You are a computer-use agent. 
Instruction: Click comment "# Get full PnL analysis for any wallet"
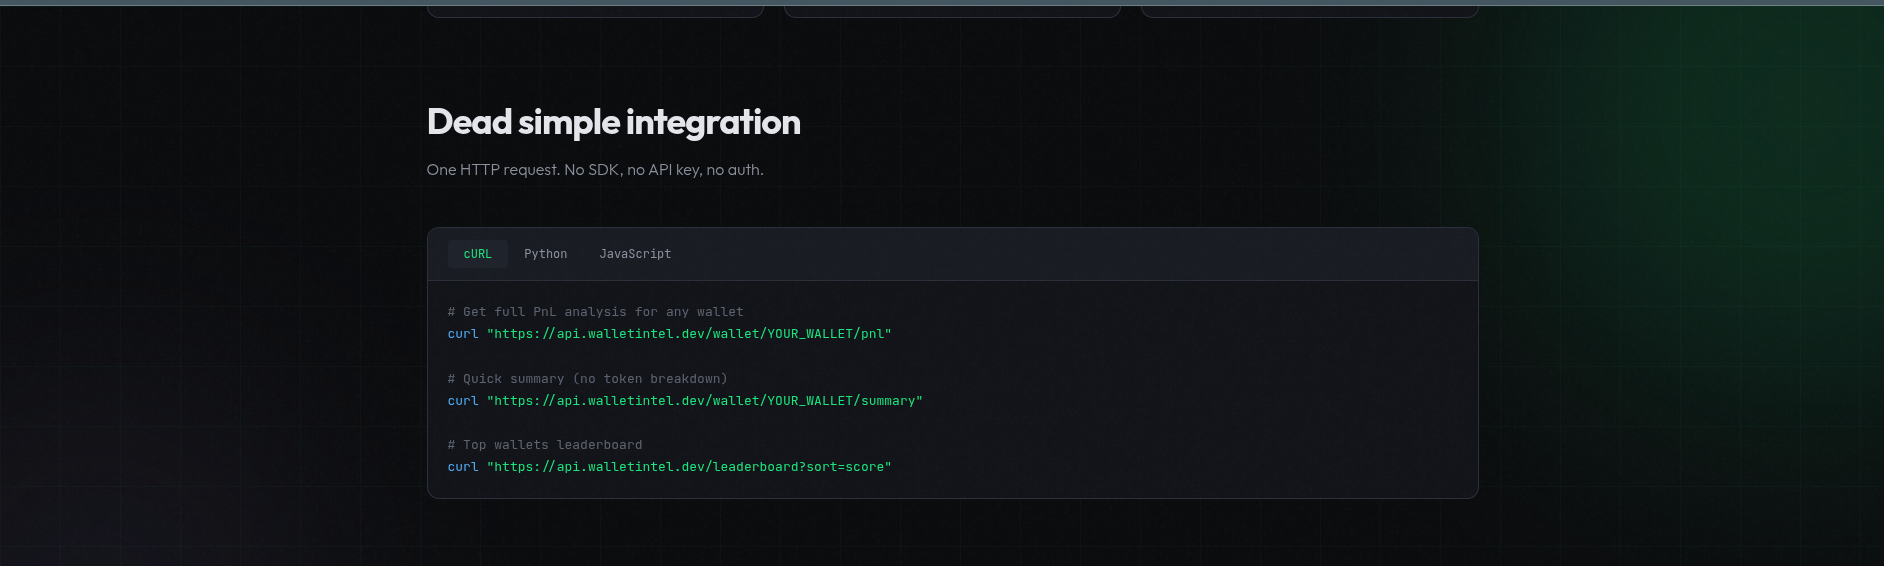pyautogui.click(x=595, y=312)
